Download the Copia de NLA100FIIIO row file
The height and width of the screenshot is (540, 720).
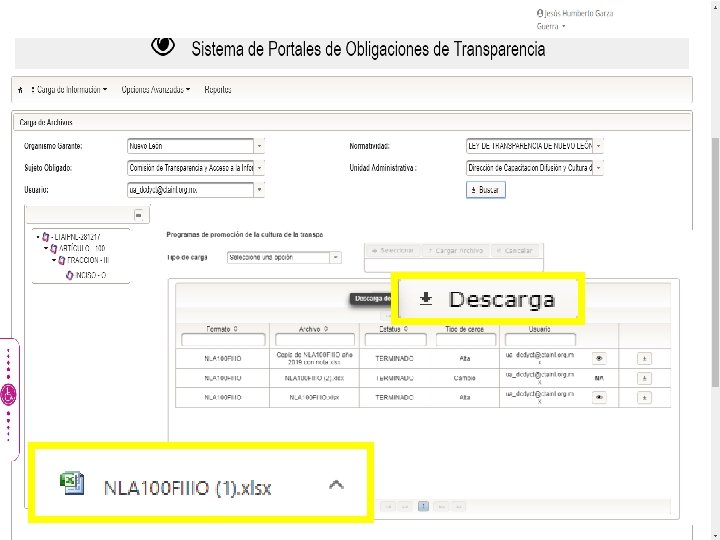644,359
